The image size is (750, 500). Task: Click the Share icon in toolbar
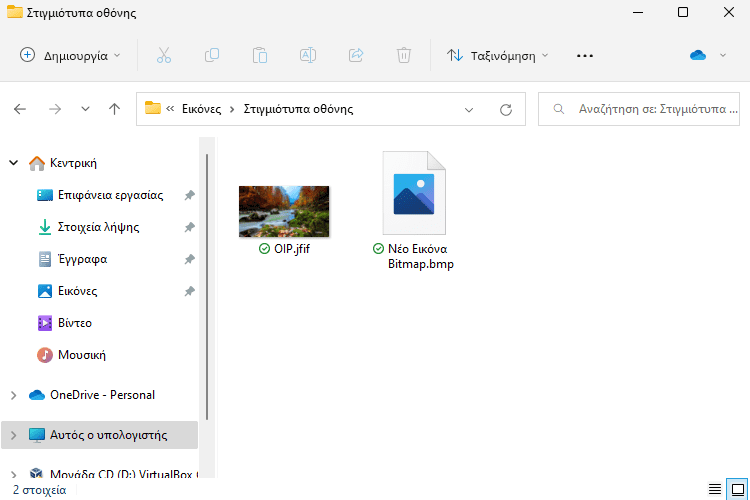(356, 56)
